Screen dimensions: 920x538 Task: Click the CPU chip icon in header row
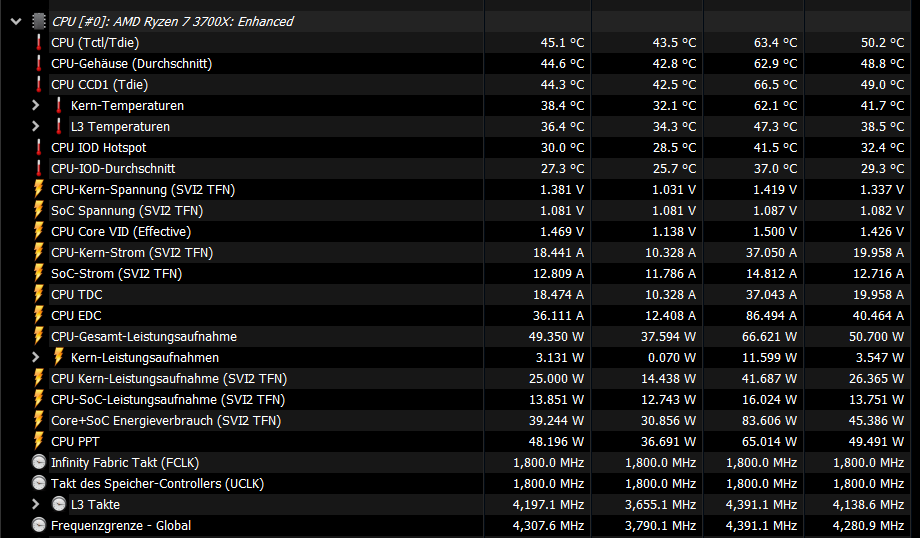point(39,22)
